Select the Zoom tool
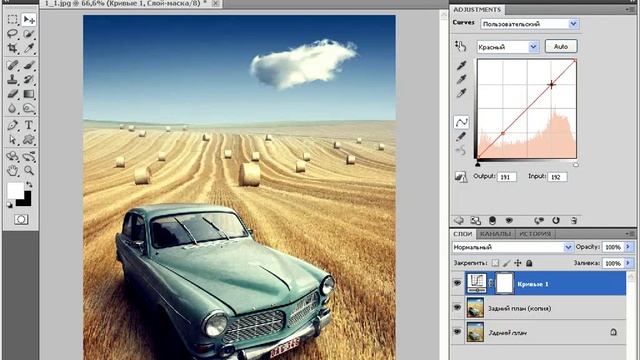The height and width of the screenshot is (360, 640). (x=29, y=170)
